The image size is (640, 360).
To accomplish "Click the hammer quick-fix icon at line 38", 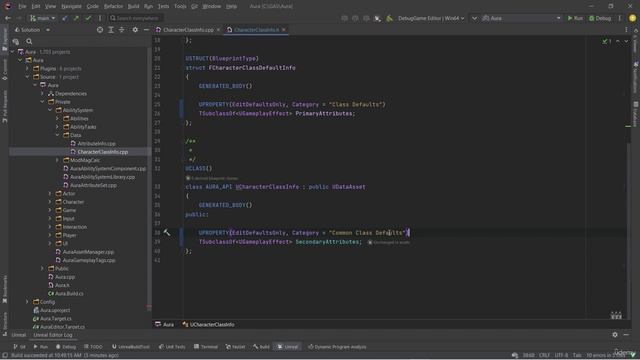I will pos(167,232).
